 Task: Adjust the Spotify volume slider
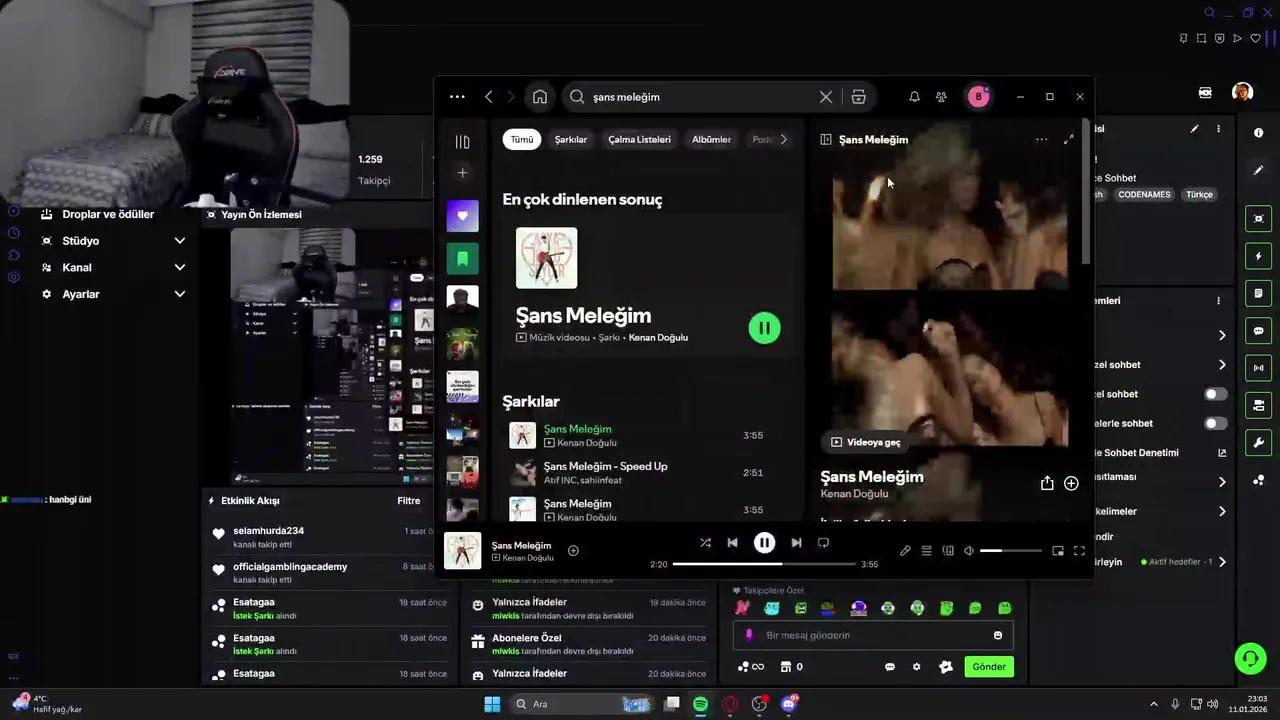point(1010,551)
